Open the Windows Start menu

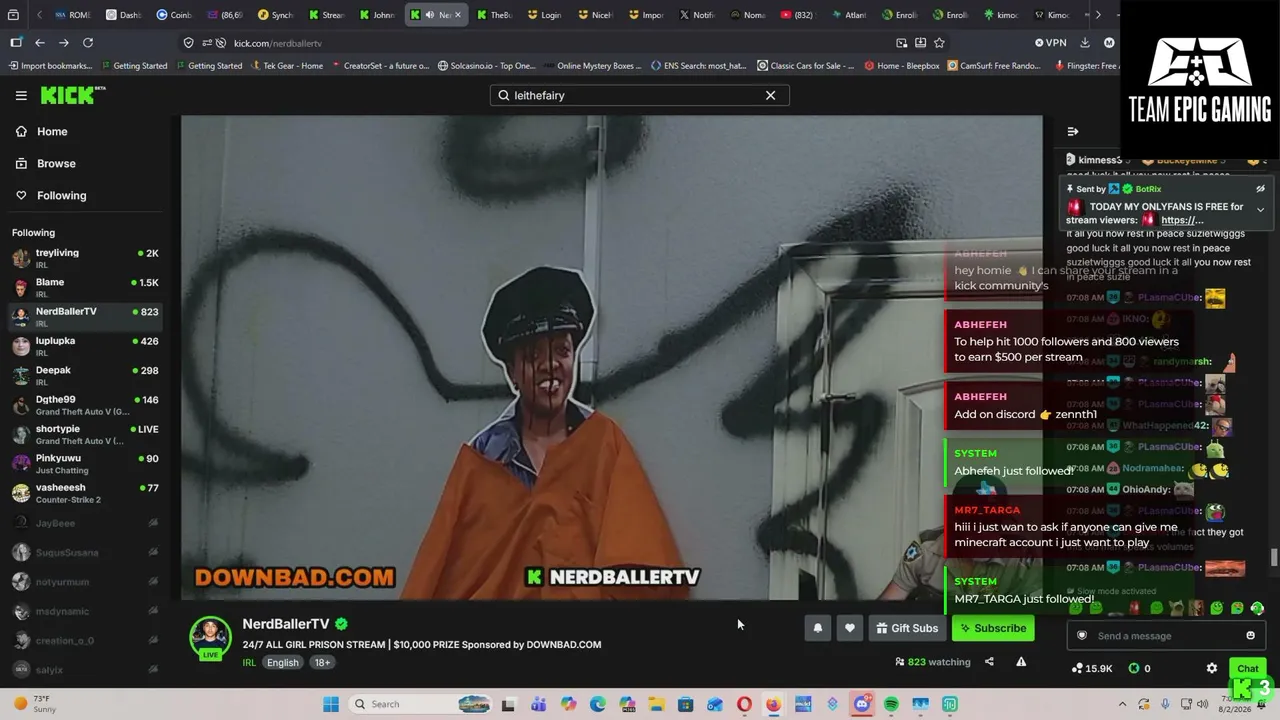[331, 704]
